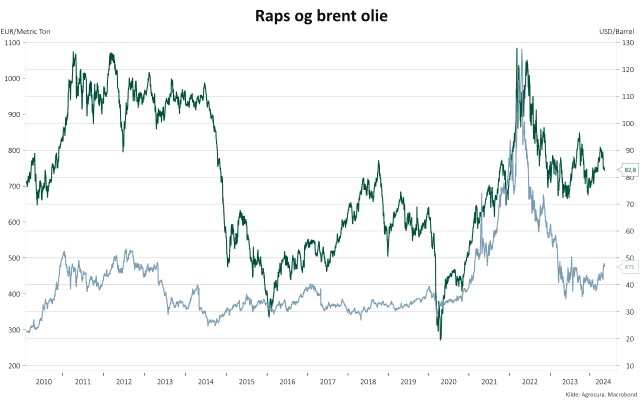Pick the 2020 year label
The height and width of the screenshot is (404, 643).
click(448, 381)
